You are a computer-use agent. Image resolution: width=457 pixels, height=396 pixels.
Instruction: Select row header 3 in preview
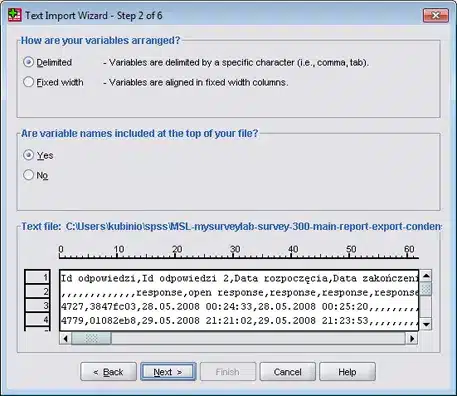click(37, 305)
